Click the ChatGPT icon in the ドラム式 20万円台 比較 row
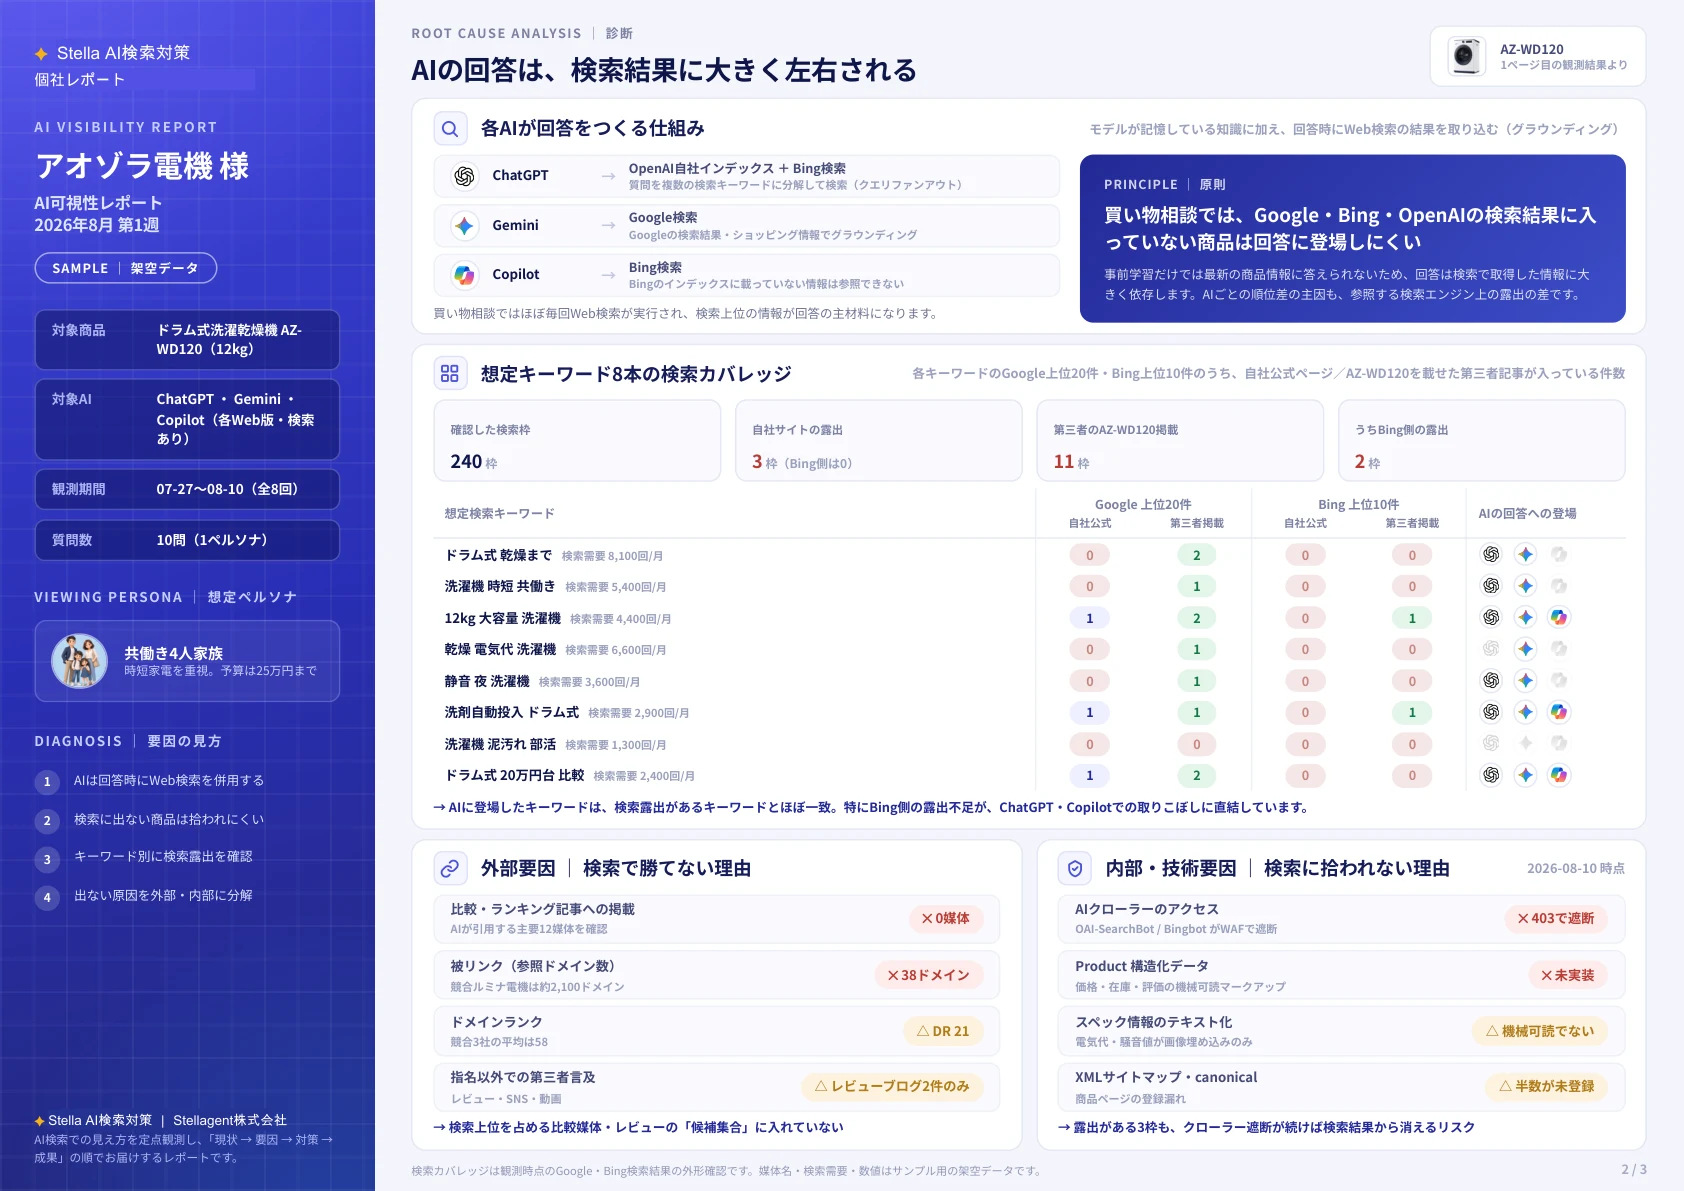The image size is (1684, 1191). (1491, 775)
